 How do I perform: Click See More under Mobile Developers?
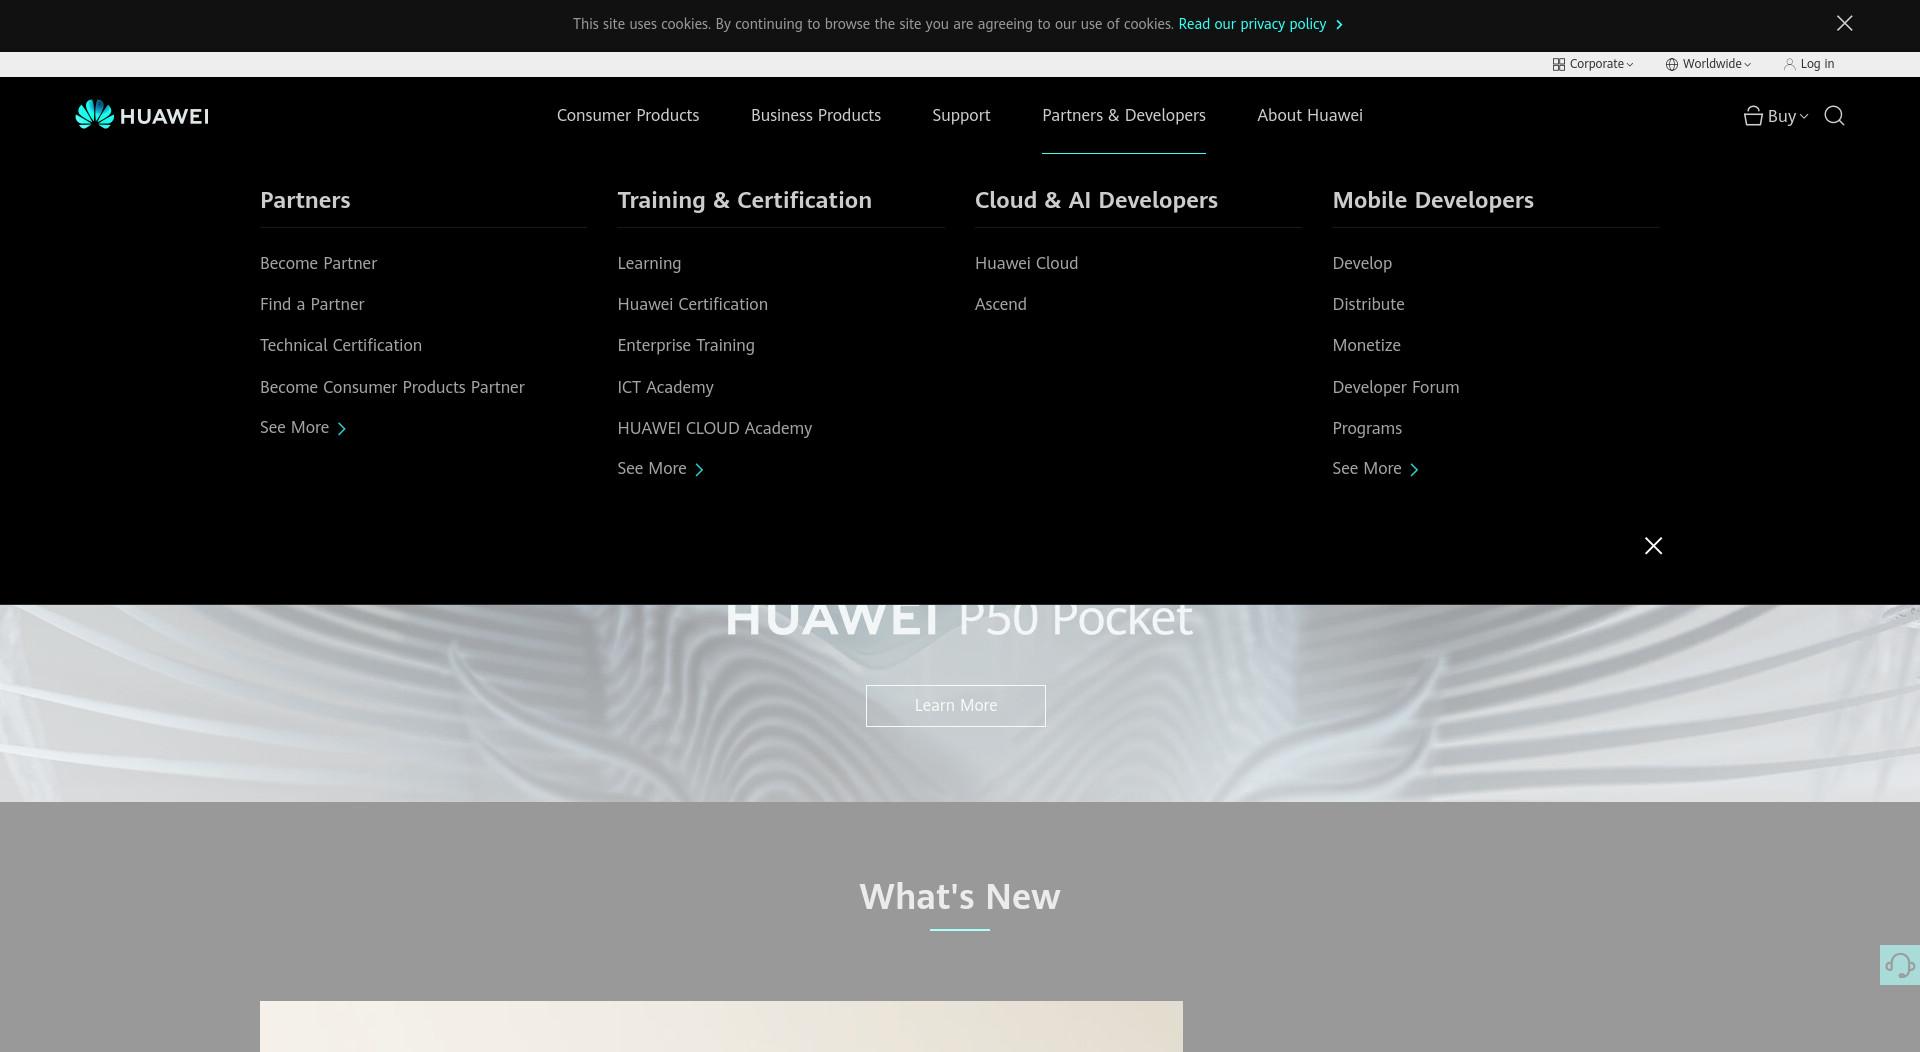[x=1375, y=469]
